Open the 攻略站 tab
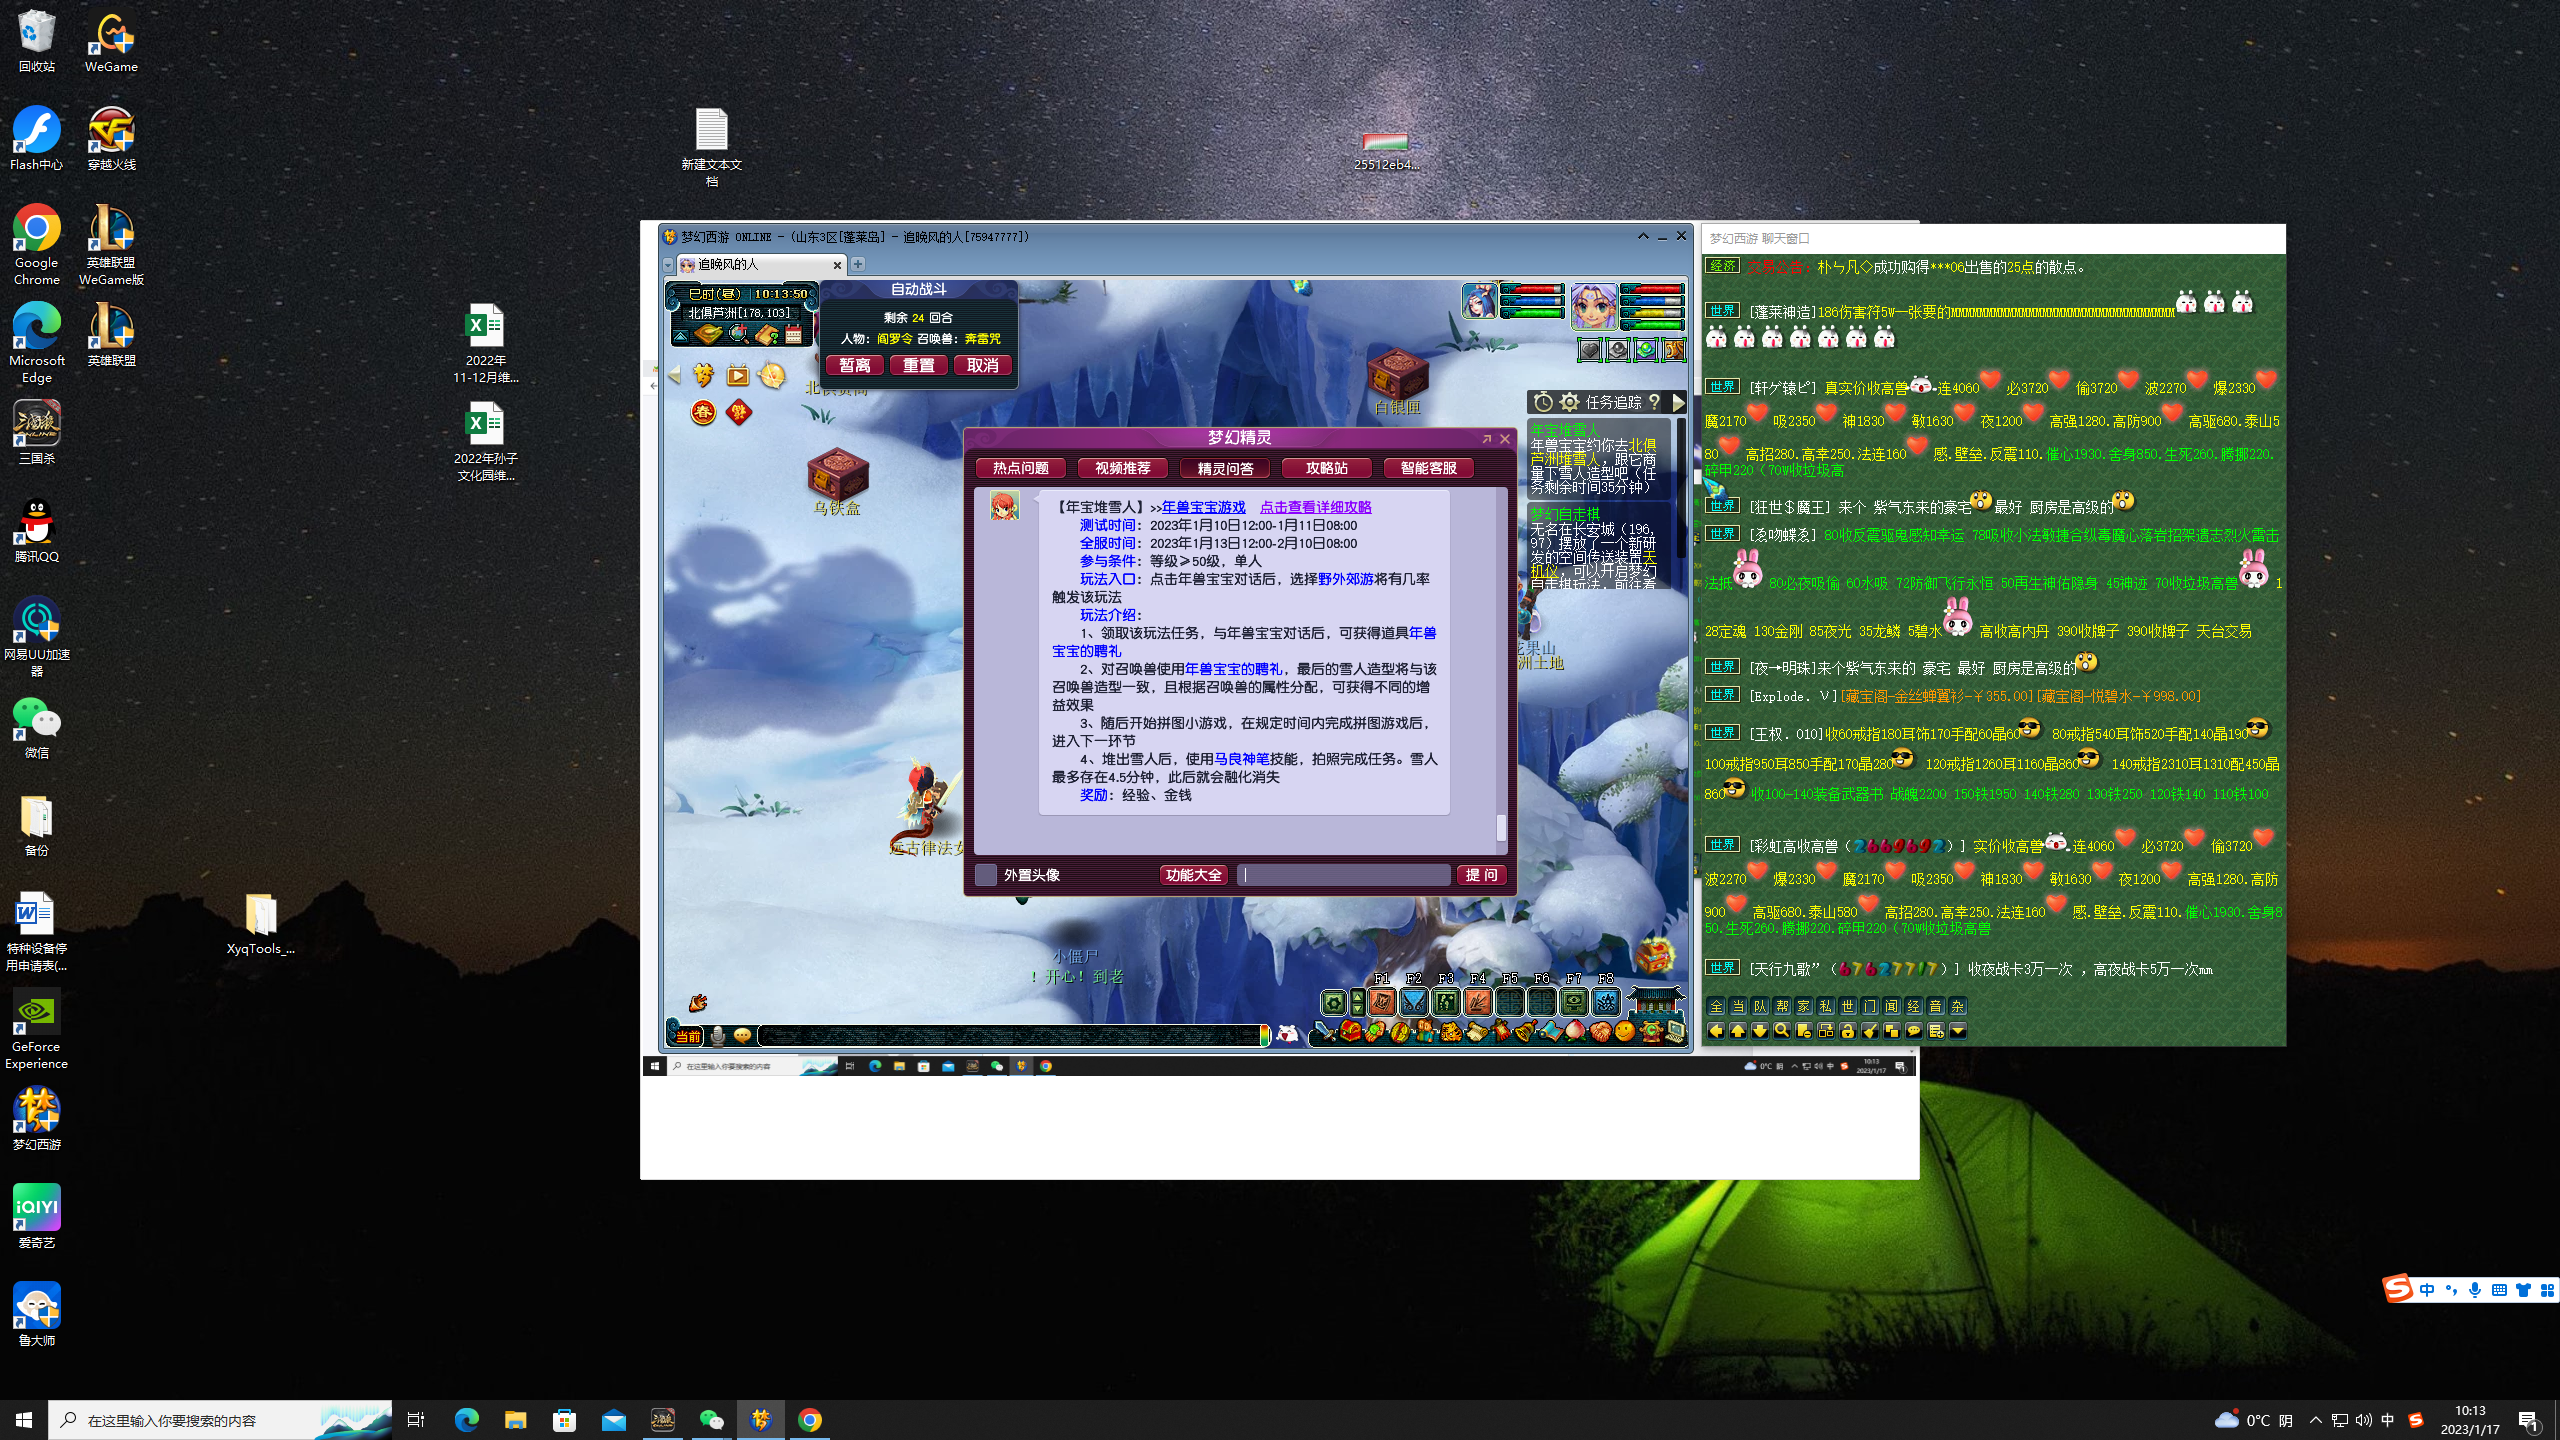Viewport: 2560px width, 1440px height. click(1327, 468)
